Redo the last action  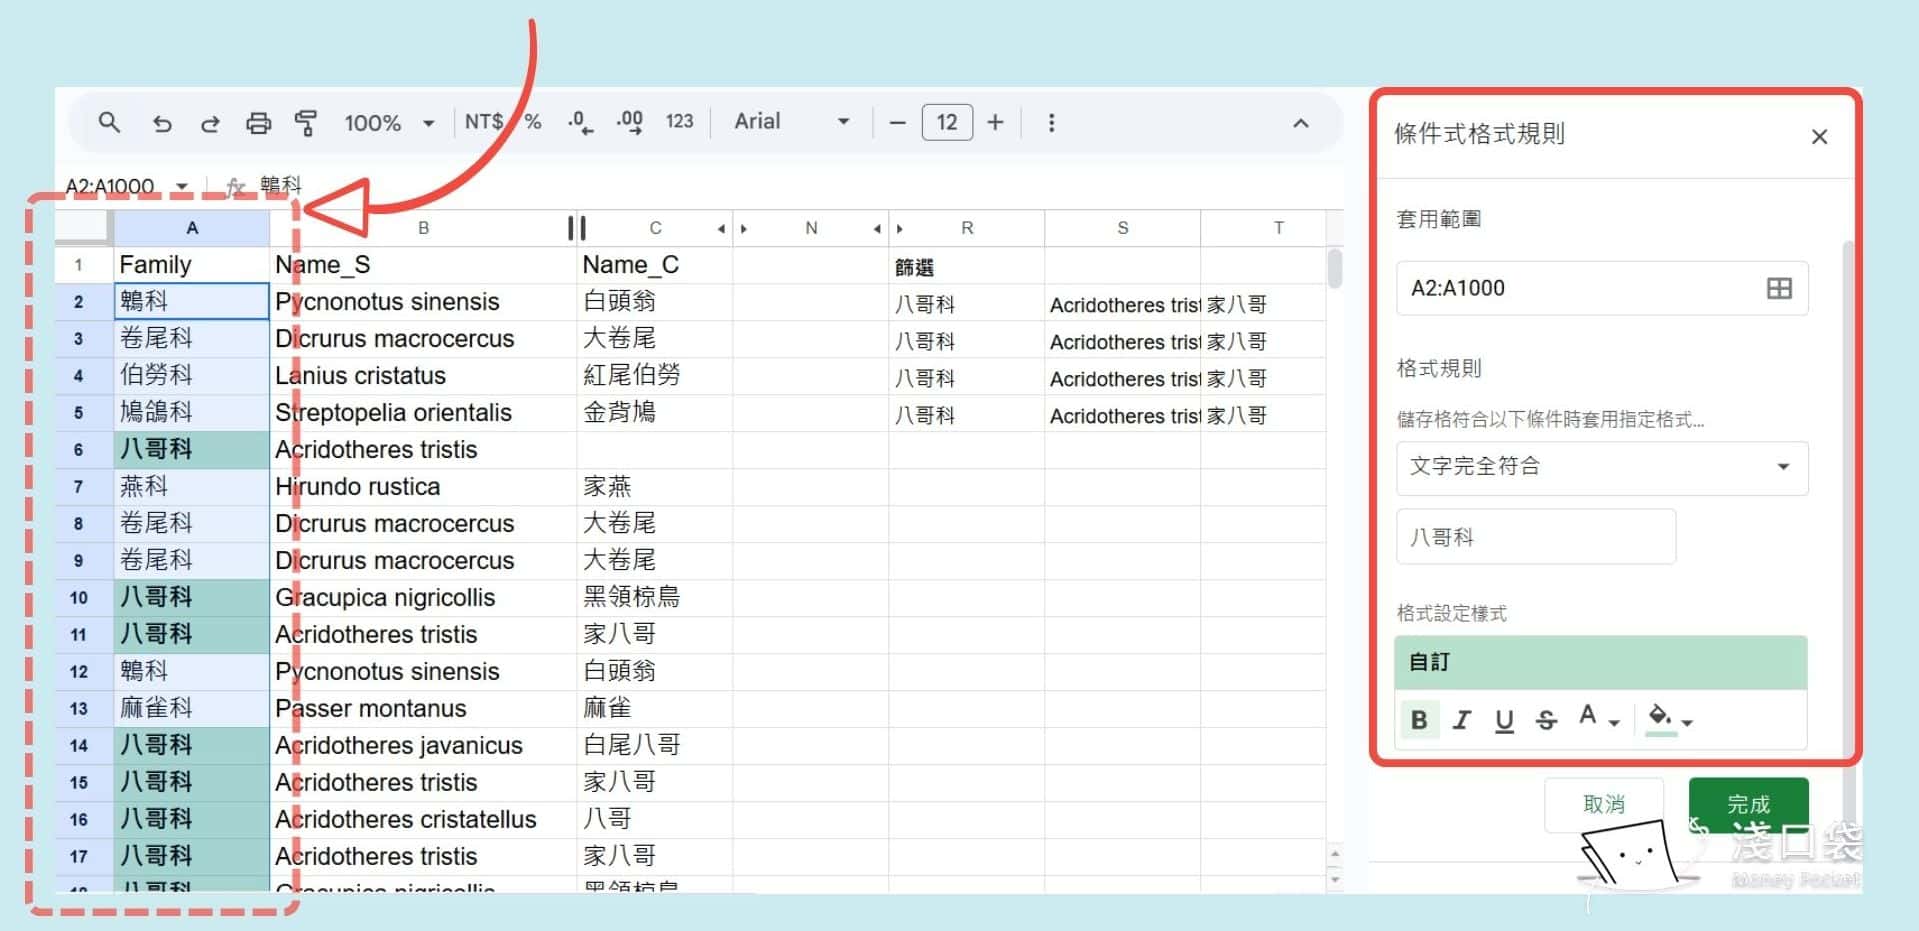click(210, 122)
